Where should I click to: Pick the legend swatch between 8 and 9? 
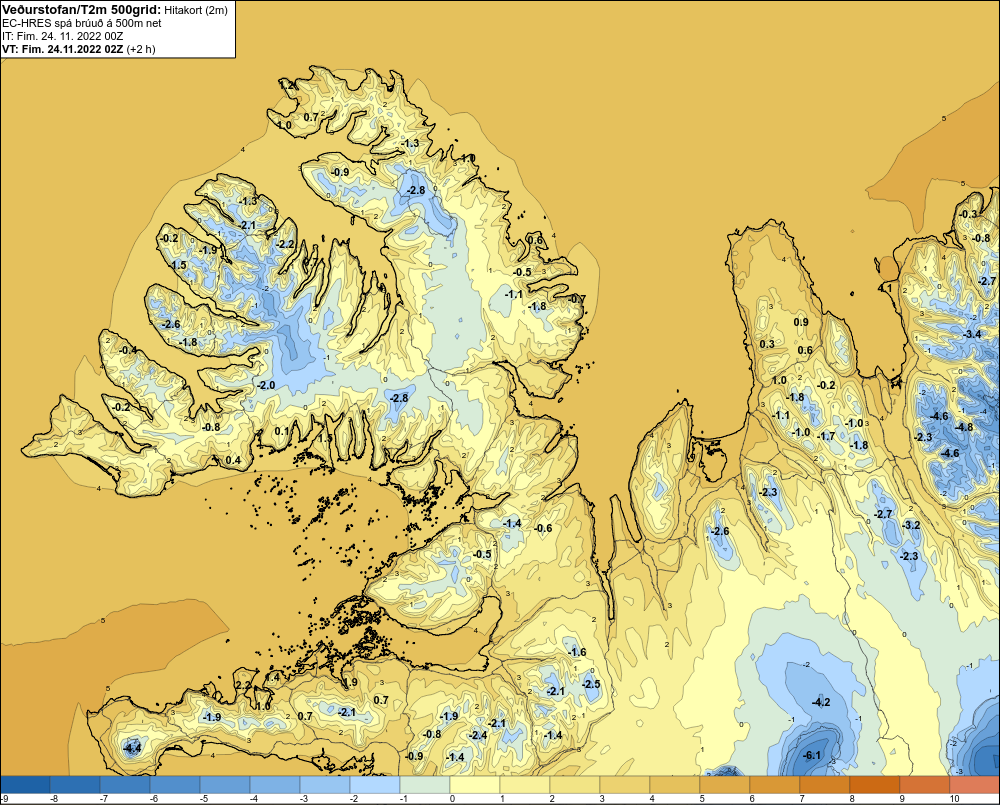click(876, 784)
